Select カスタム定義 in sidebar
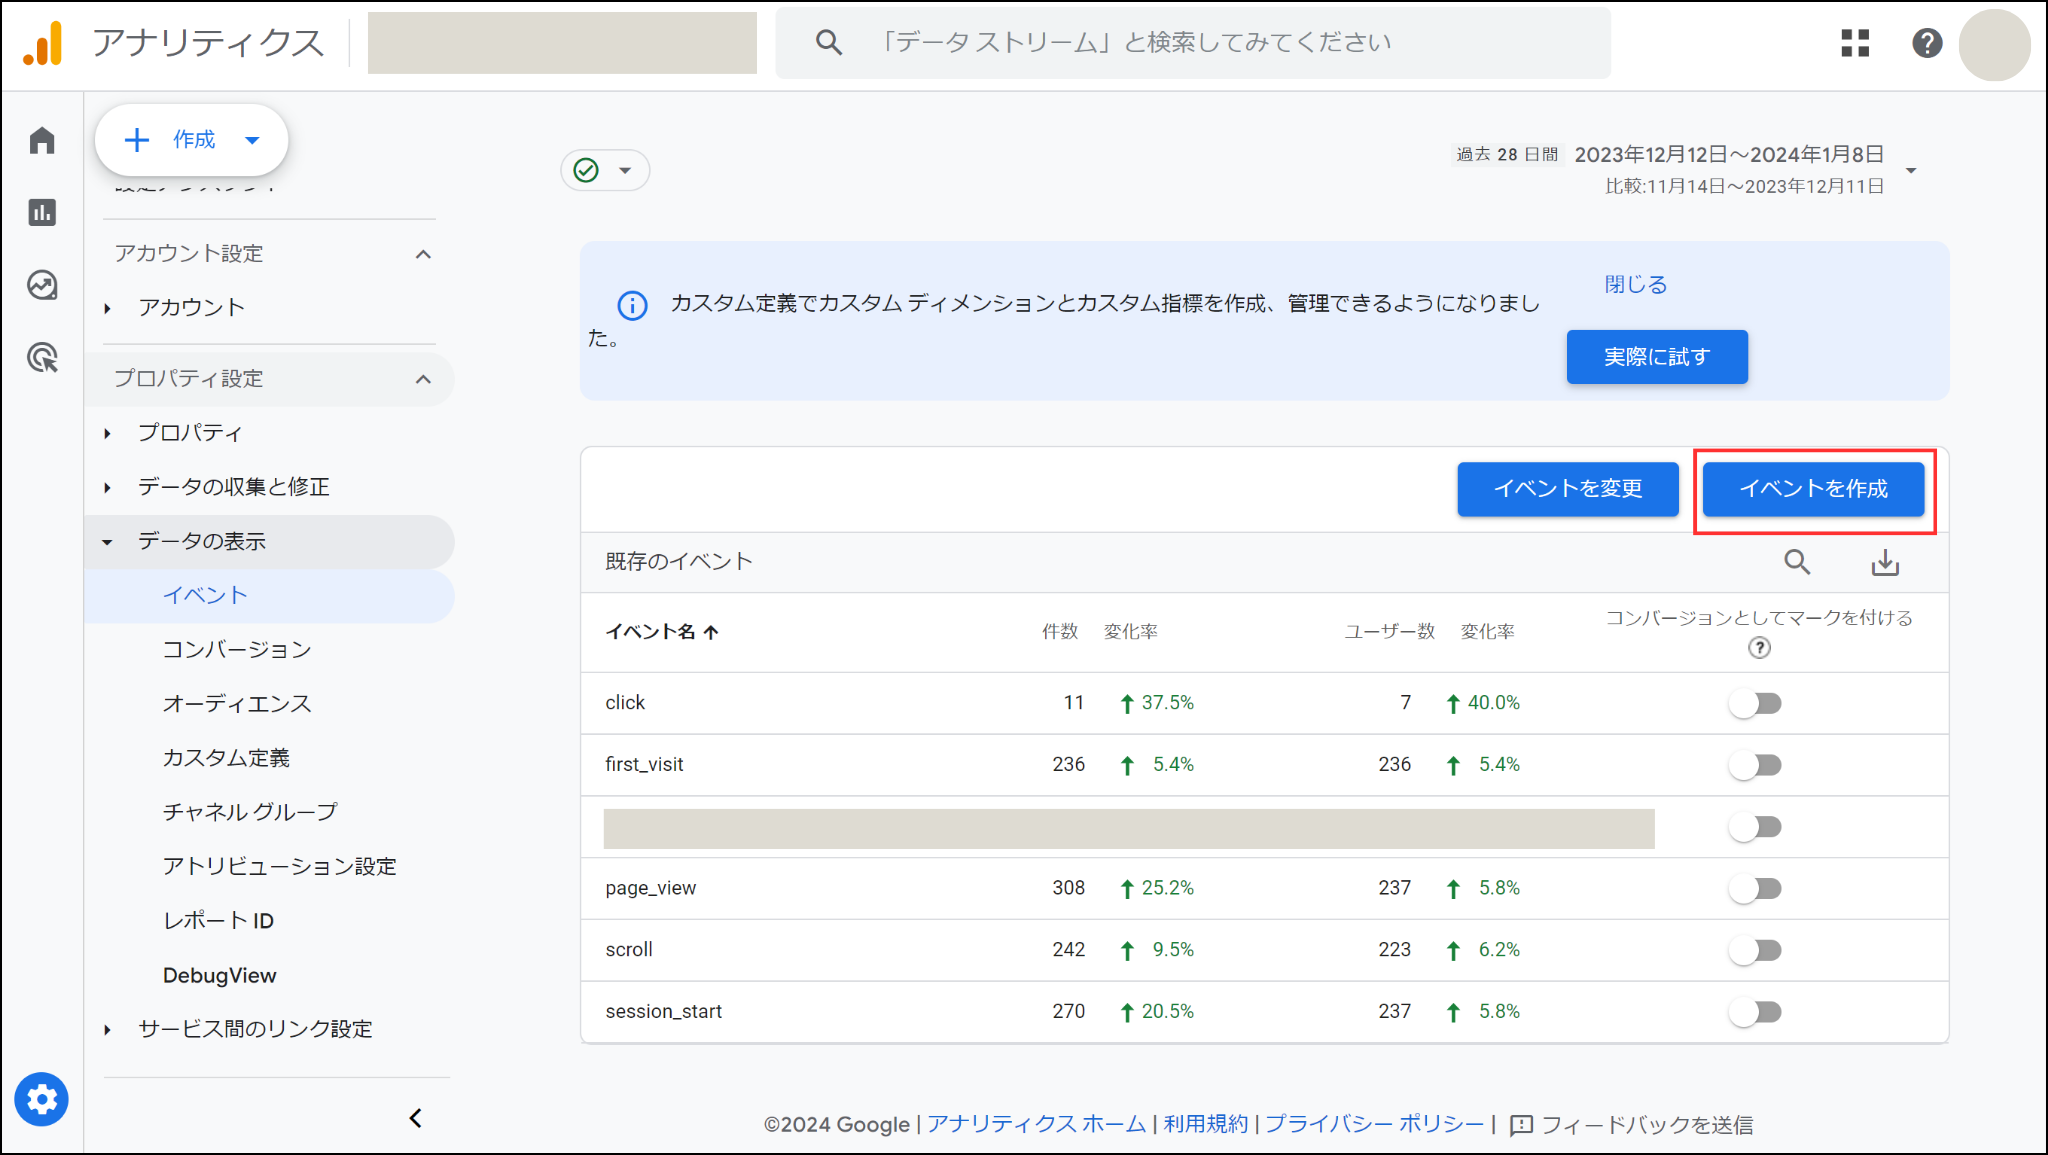This screenshot has width=2048, height=1155. (x=226, y=758)
